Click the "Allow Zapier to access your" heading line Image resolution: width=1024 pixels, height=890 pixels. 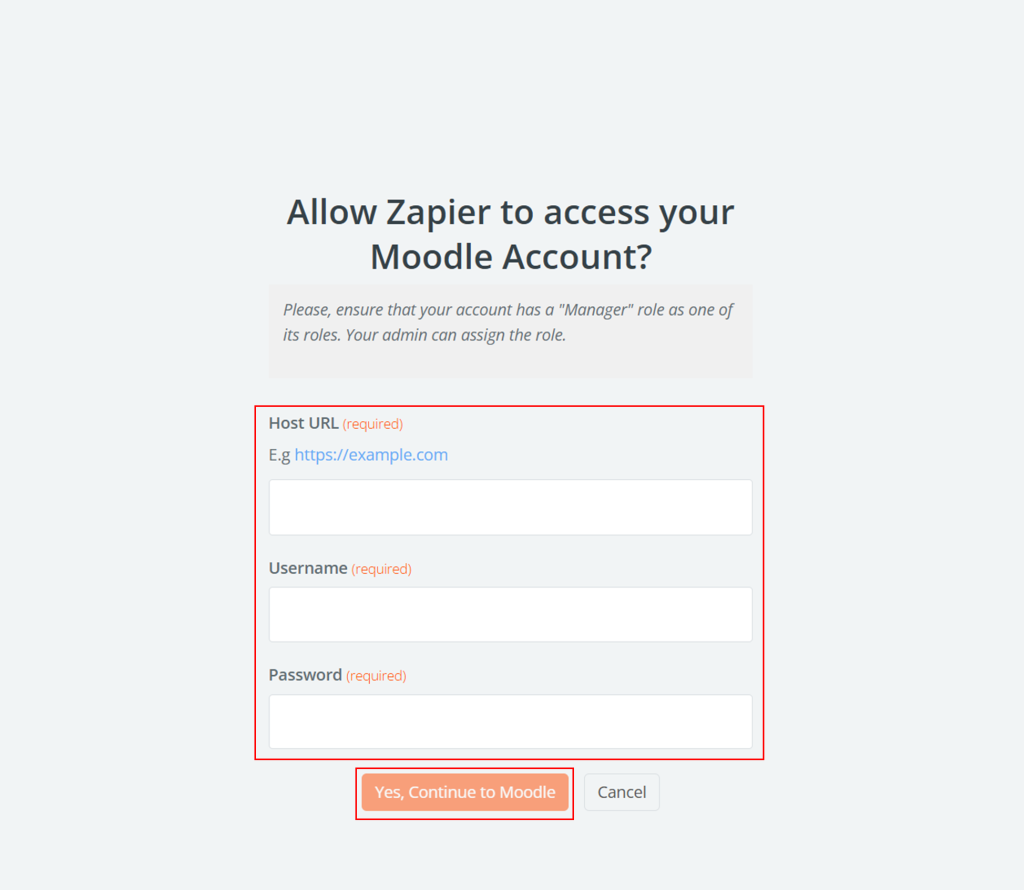510,212
